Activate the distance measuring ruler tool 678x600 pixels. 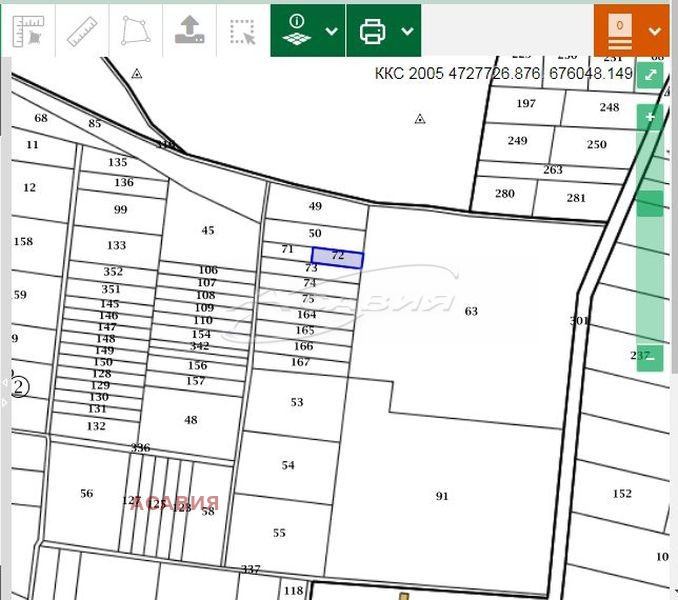coord(82,31)
